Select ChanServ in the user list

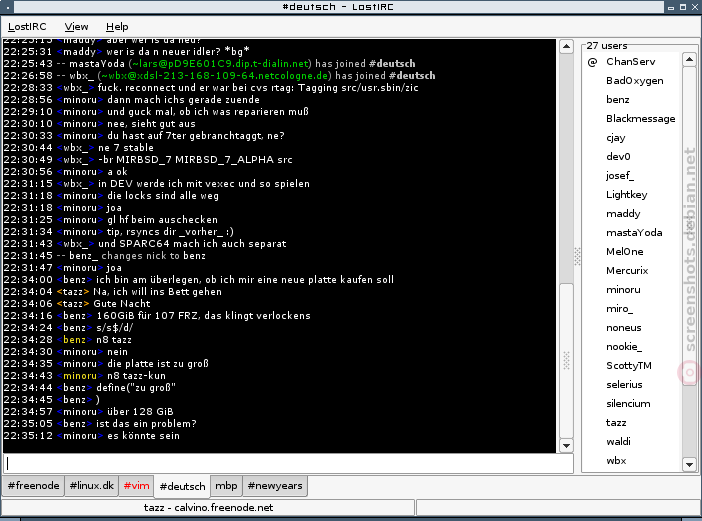click(630, 62)
